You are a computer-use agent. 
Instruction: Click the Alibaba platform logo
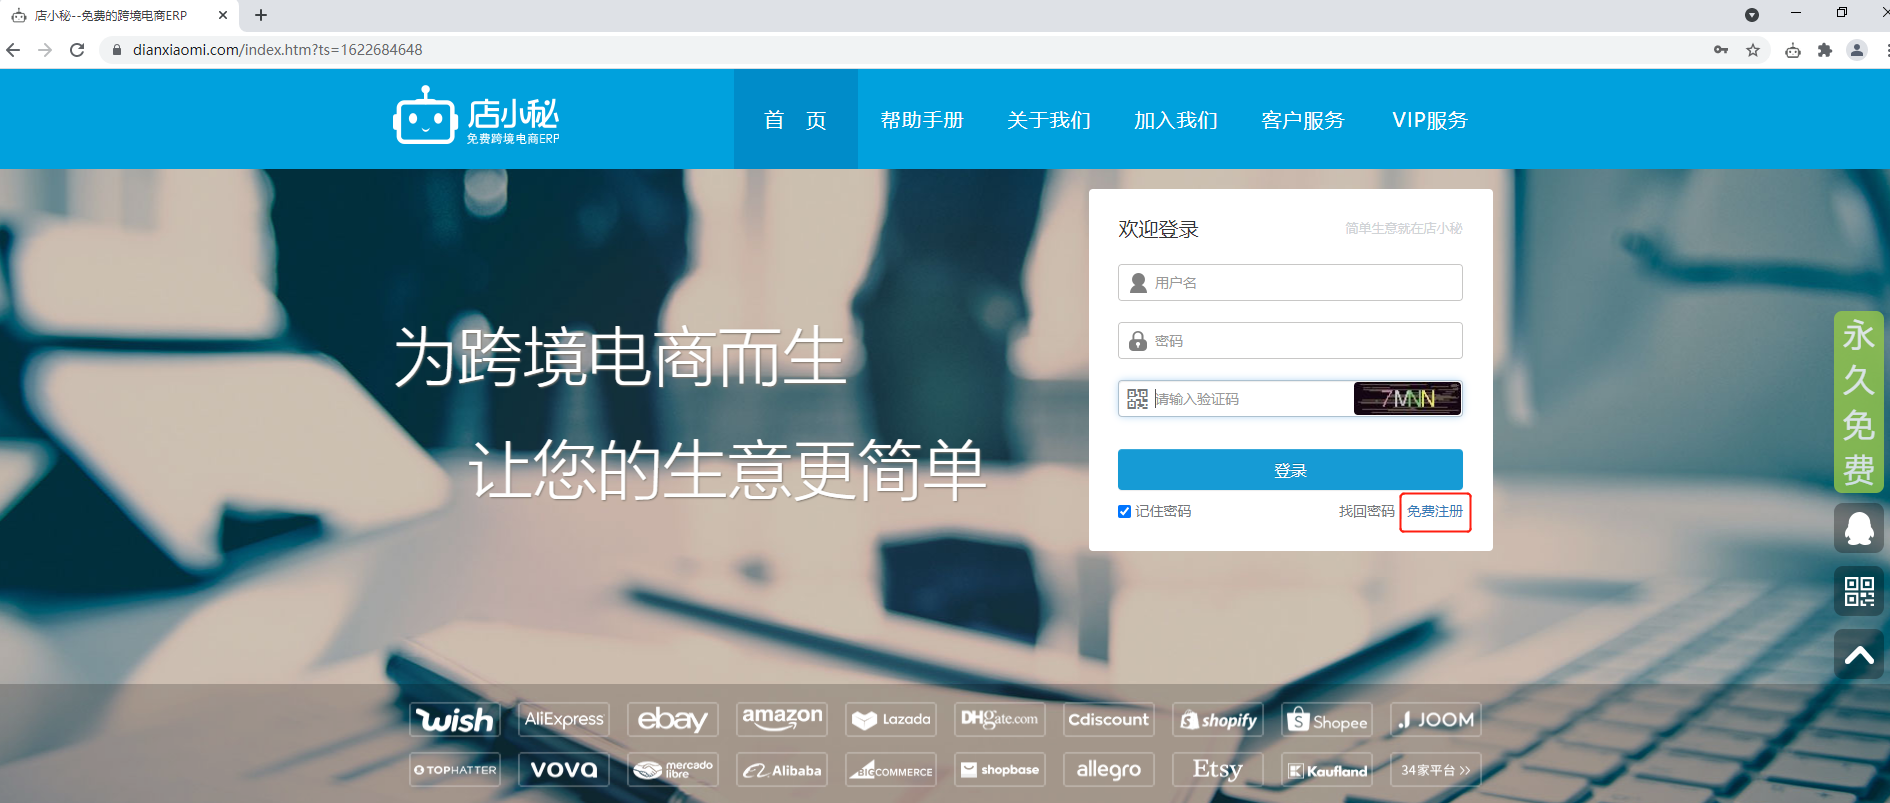tap(782, 769)
